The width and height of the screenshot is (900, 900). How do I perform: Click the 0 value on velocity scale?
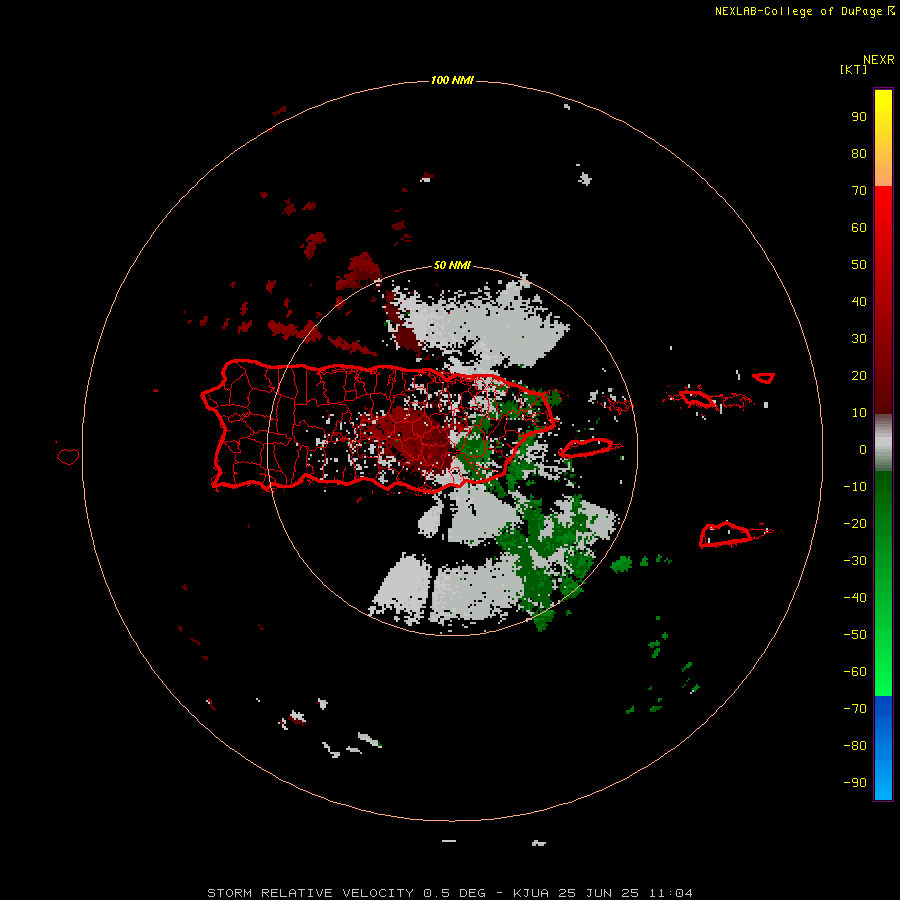click(x=863, y=450)
